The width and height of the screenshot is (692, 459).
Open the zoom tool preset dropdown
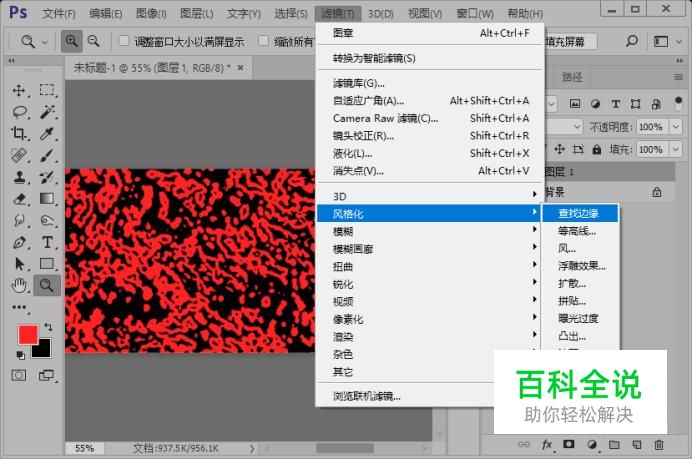pyautogui.click(x=45, y=42)
